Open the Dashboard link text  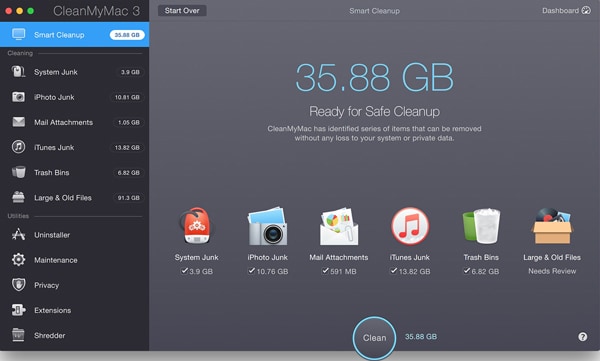560,11
